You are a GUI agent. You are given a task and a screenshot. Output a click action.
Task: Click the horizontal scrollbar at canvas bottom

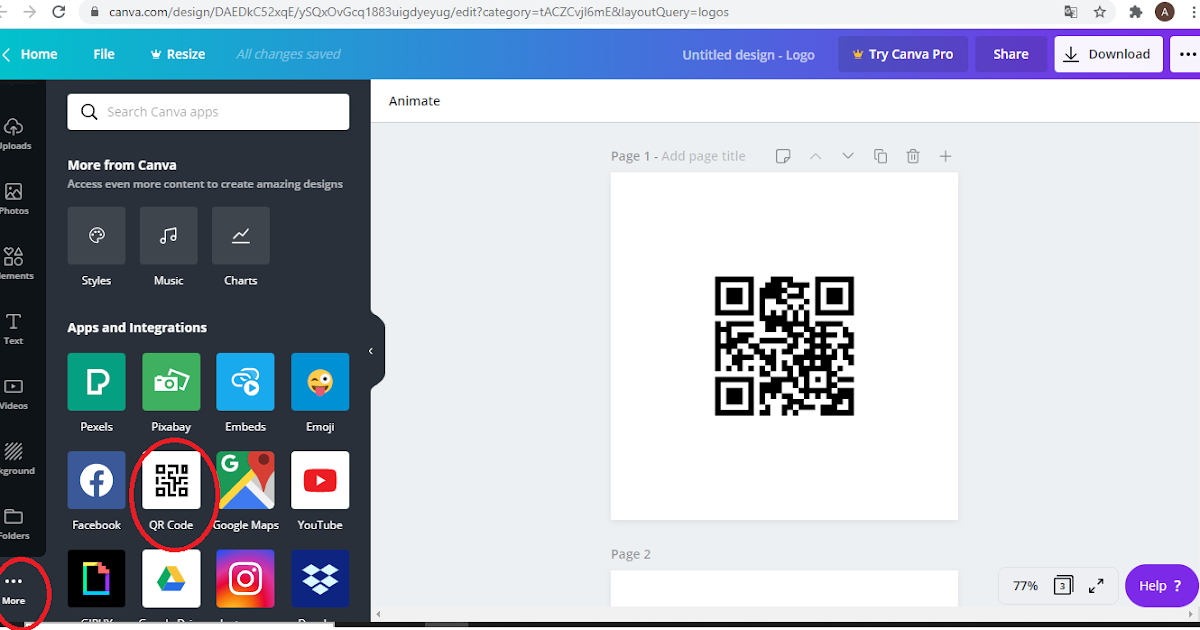[785, 613]
